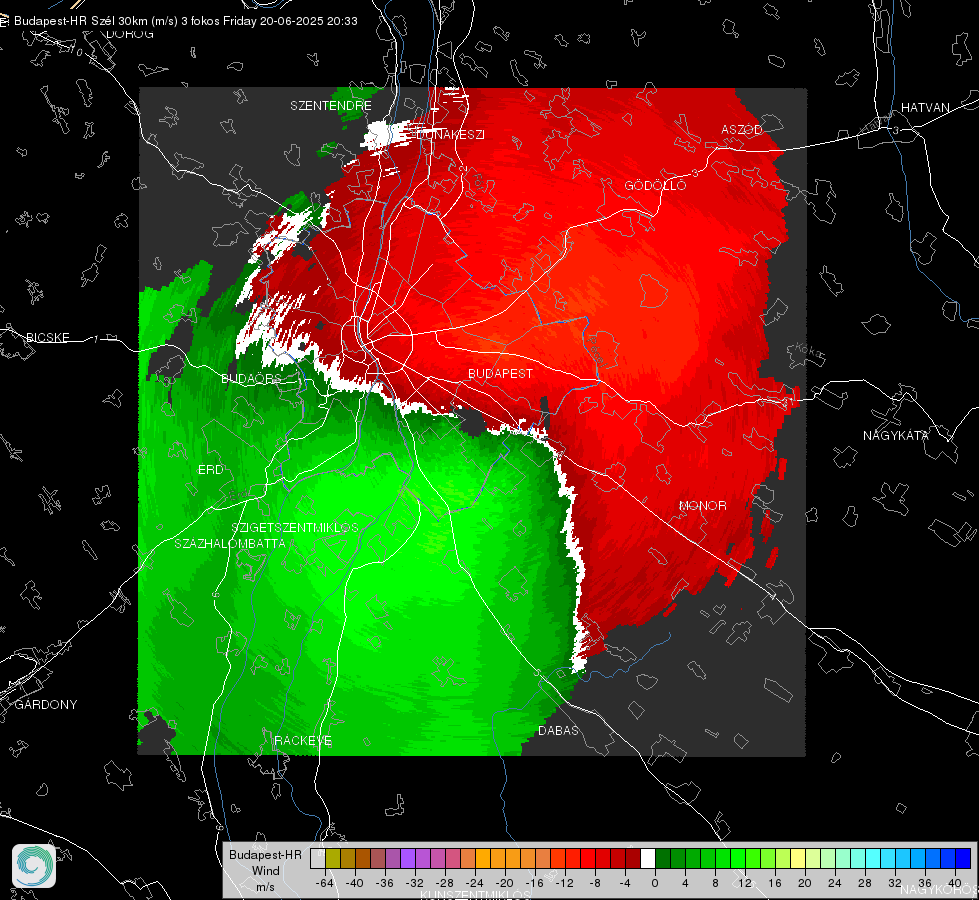The width and height of the screenshot is (979, 900).
Task: Click the SZAZHALOMBATTA town label
Action: click(x=230, y=543)
